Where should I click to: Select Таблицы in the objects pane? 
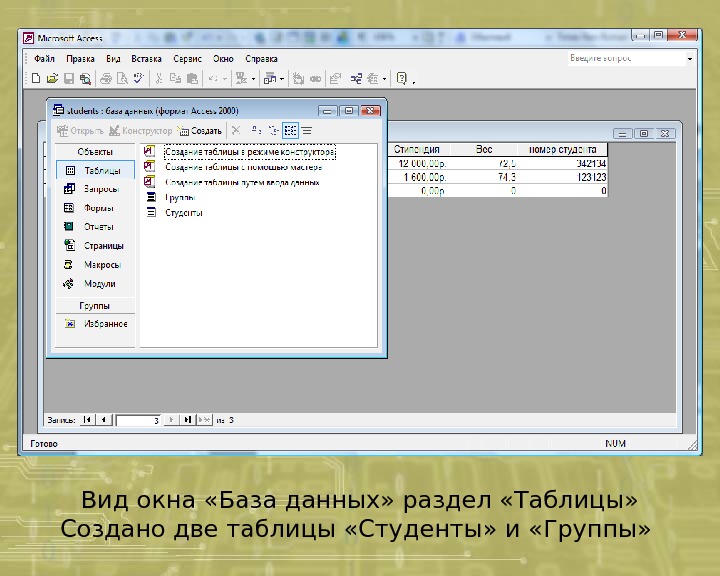click(x=96, y=170)
